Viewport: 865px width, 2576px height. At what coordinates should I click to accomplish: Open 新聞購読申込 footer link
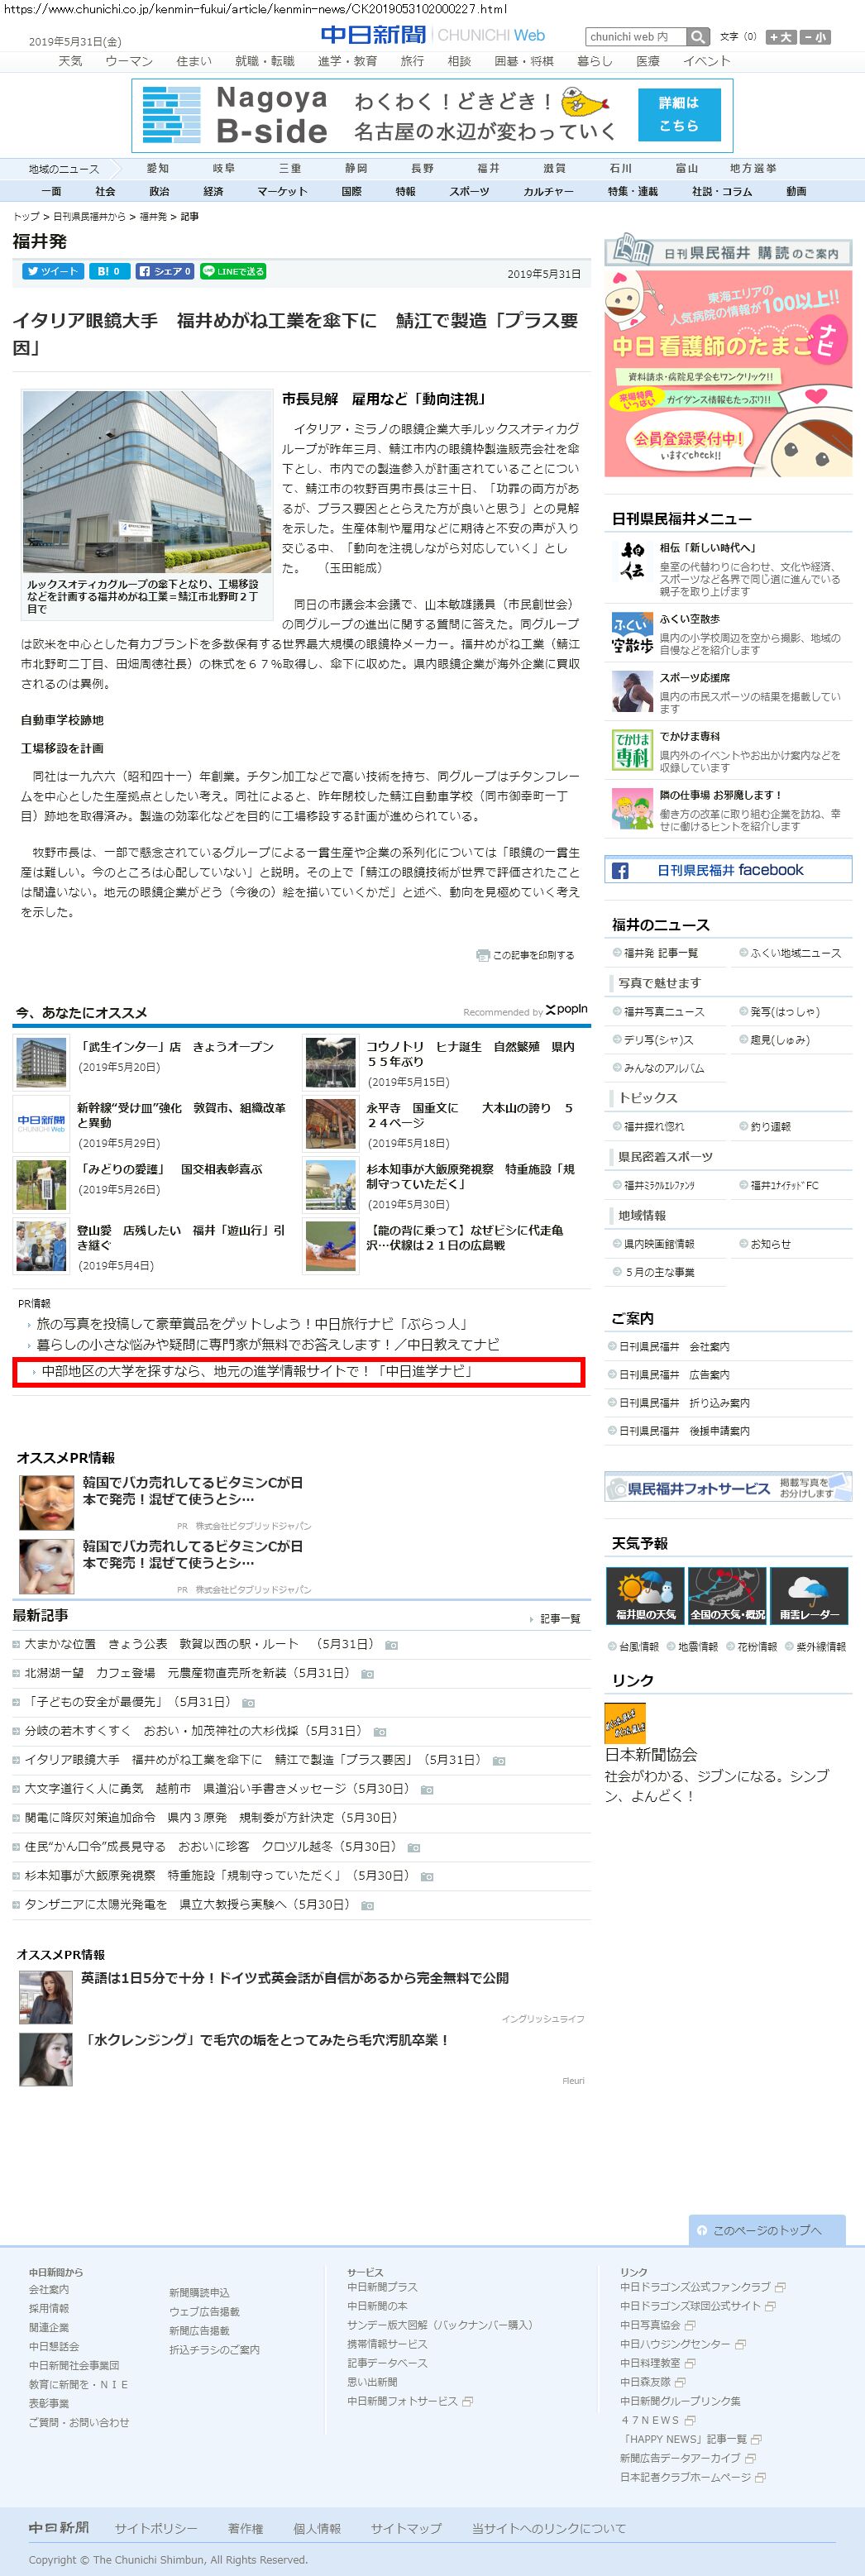(x=199, y=2293)
